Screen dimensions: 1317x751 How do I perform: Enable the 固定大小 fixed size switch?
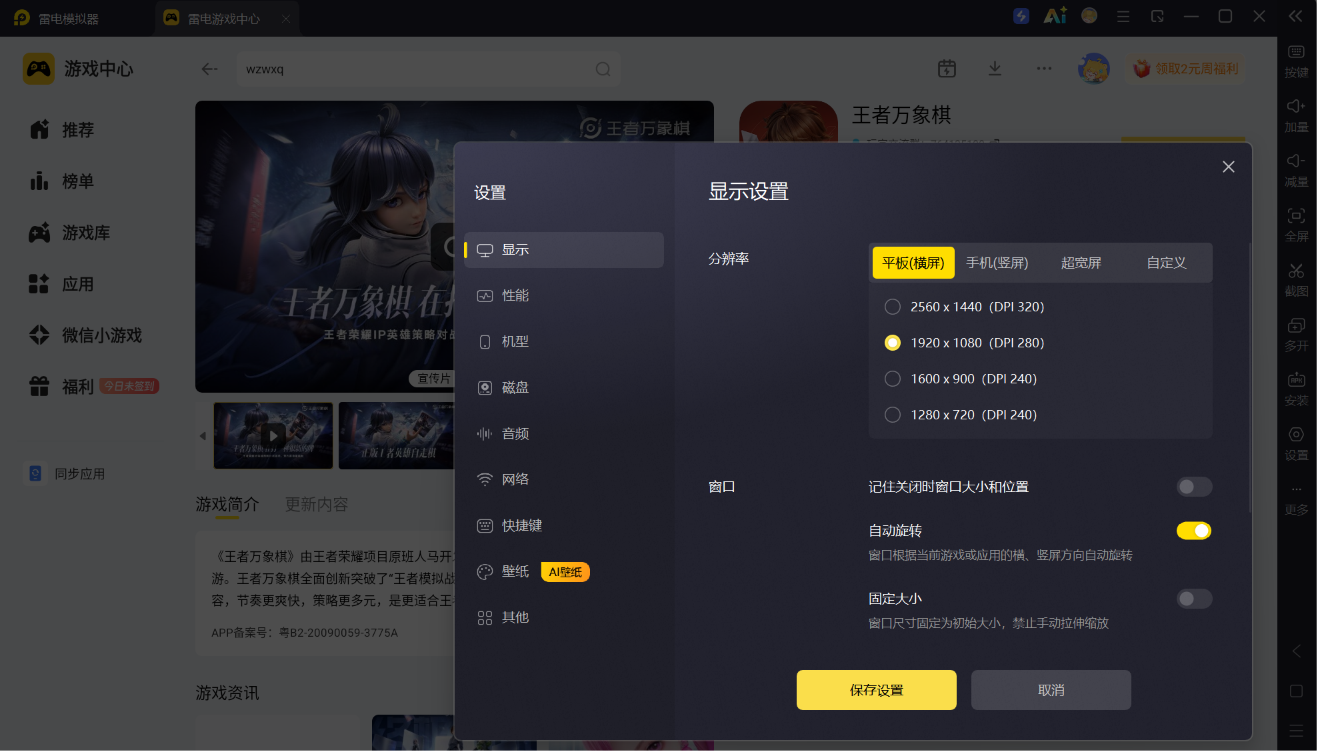tap(1194, 599)
